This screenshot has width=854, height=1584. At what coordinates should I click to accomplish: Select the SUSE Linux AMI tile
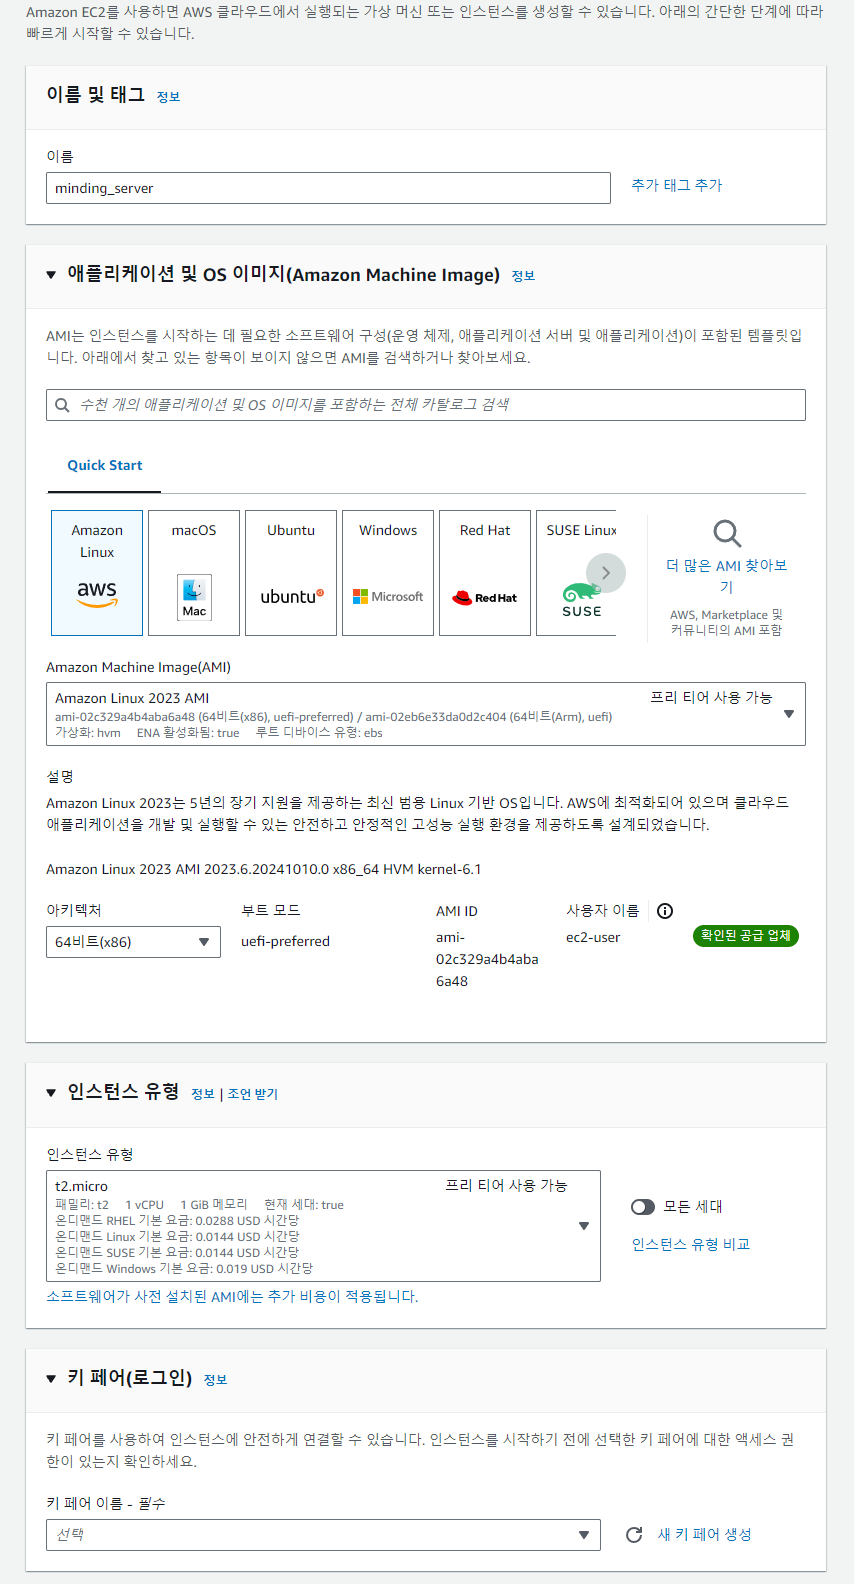[x=577, y=573]
